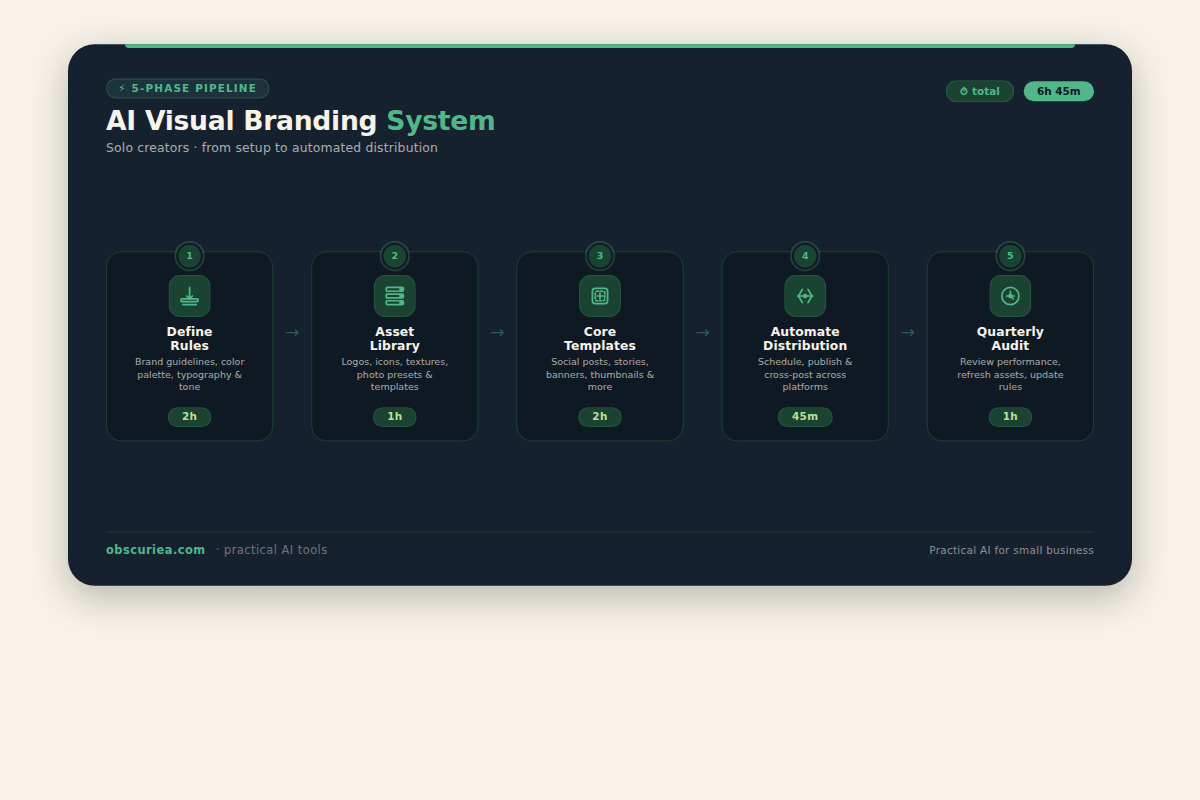Open the obscuriea.com link

[x=156, y=550]
